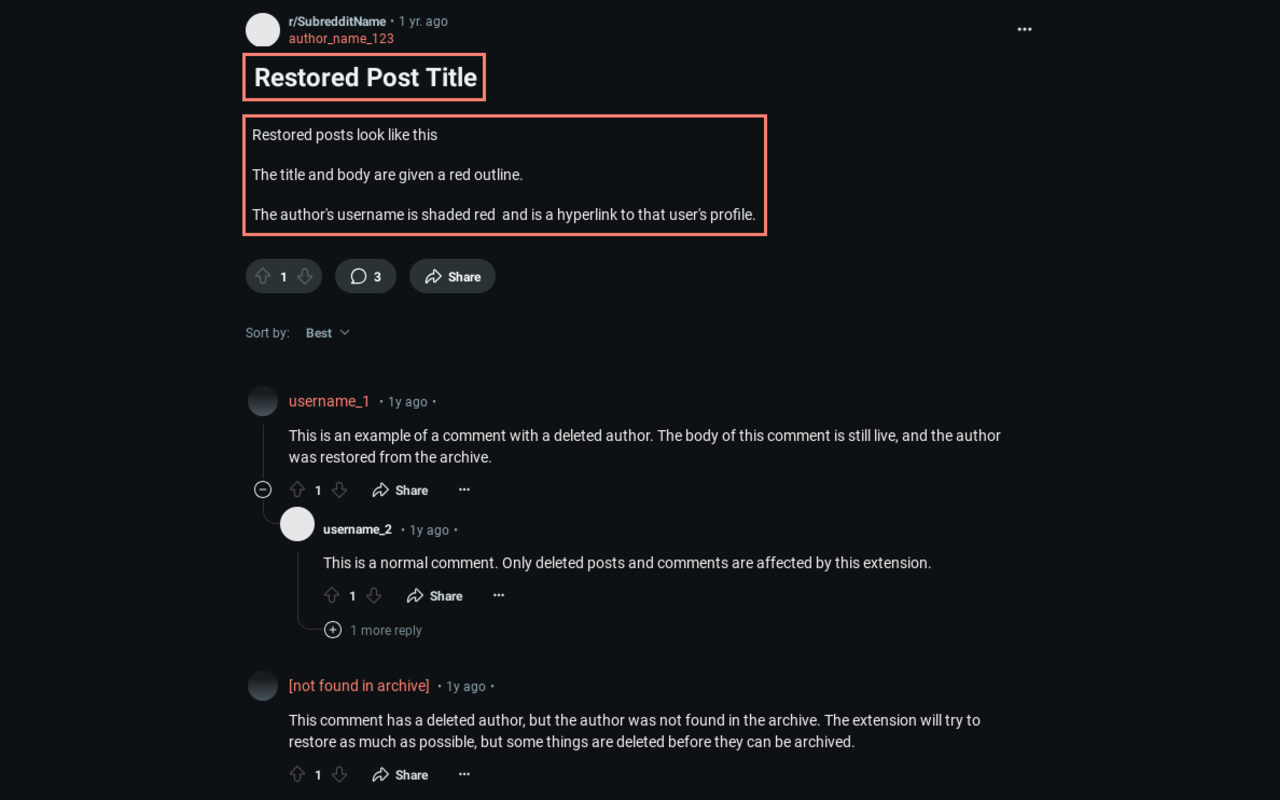Visit r/SubredditName

(x=336, y=20)
